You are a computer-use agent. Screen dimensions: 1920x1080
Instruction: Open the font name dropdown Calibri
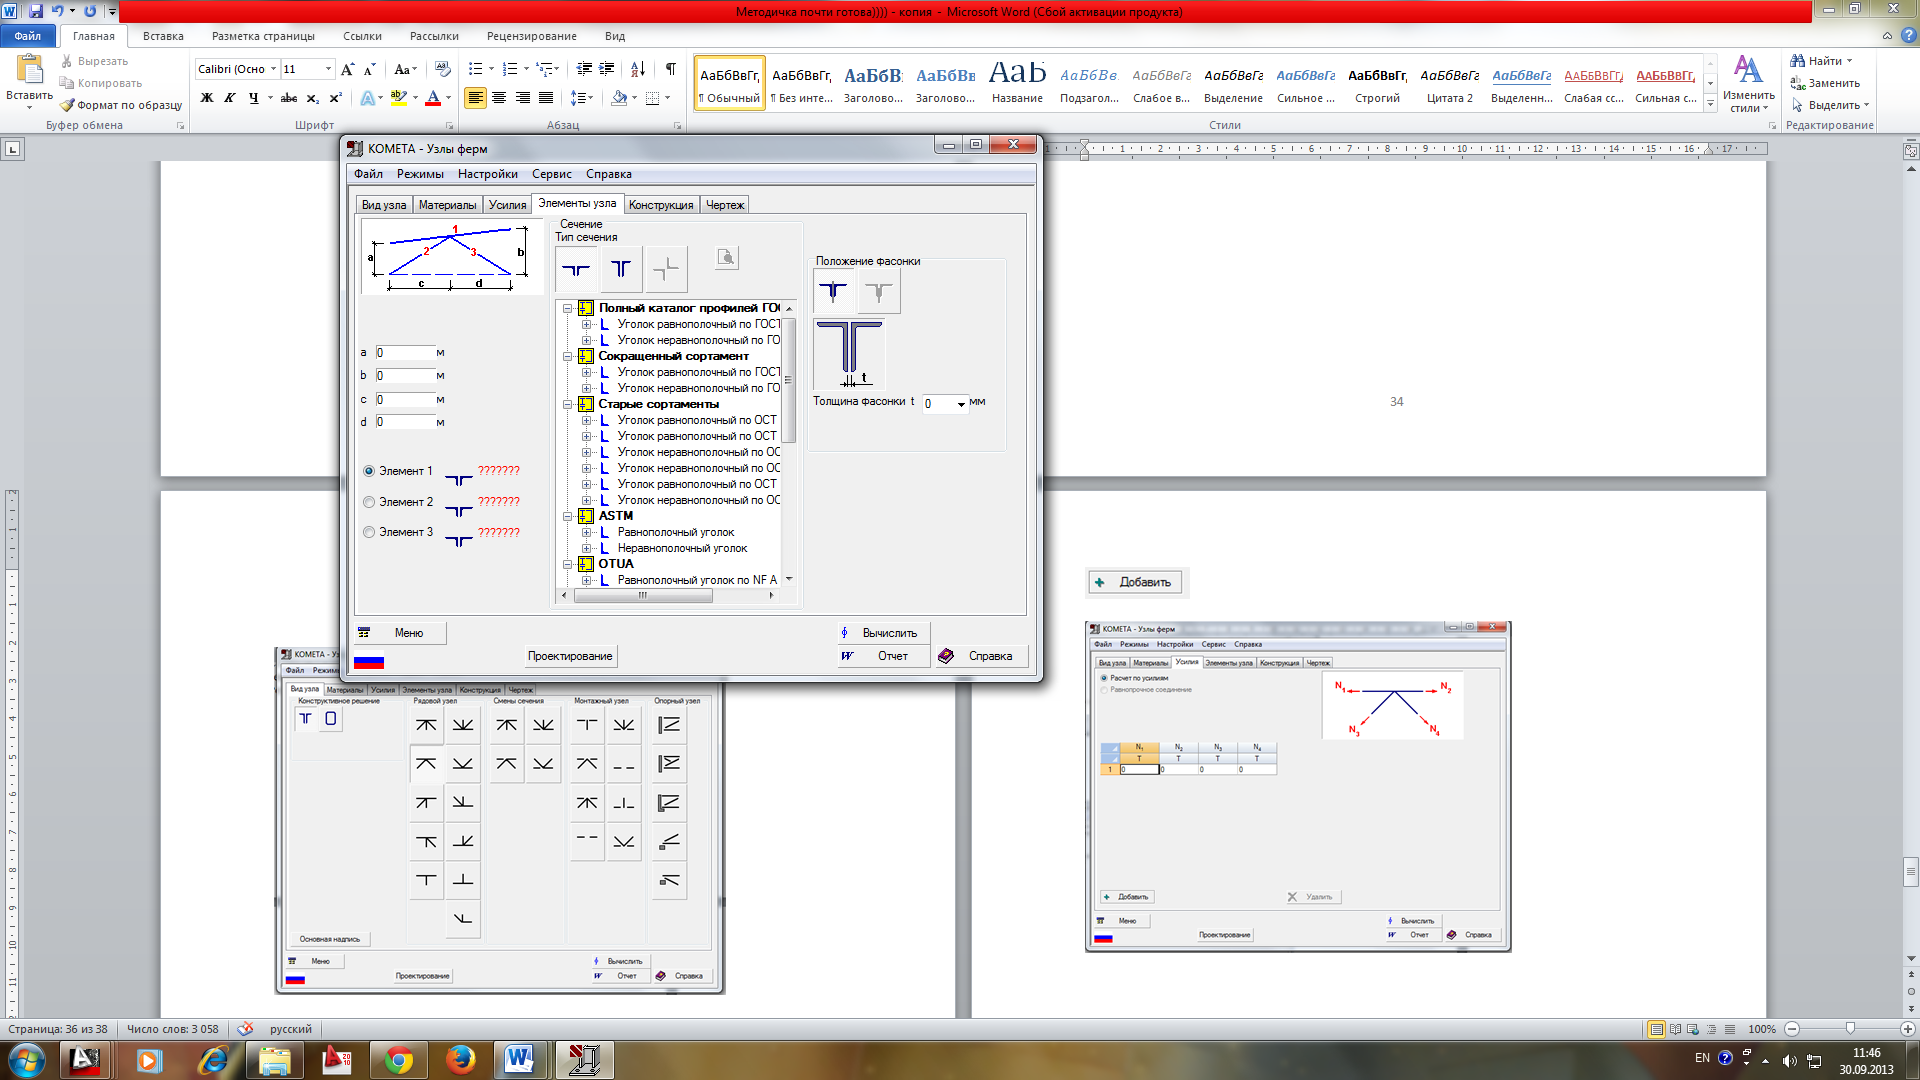tap(273, 69)
